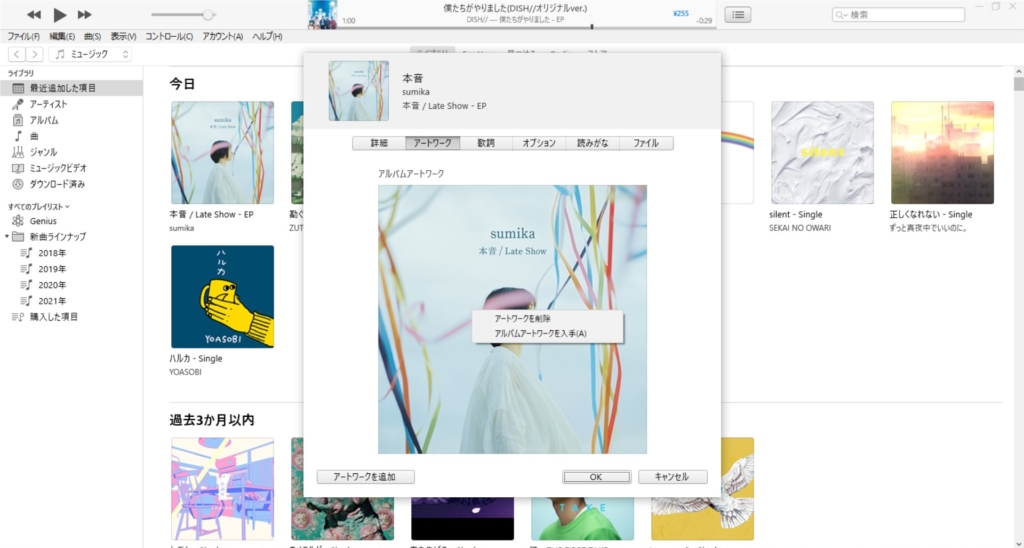1024x548 pixels.
Task: Click the 購入した項目 playlist icon
Action: click(18, 317)
